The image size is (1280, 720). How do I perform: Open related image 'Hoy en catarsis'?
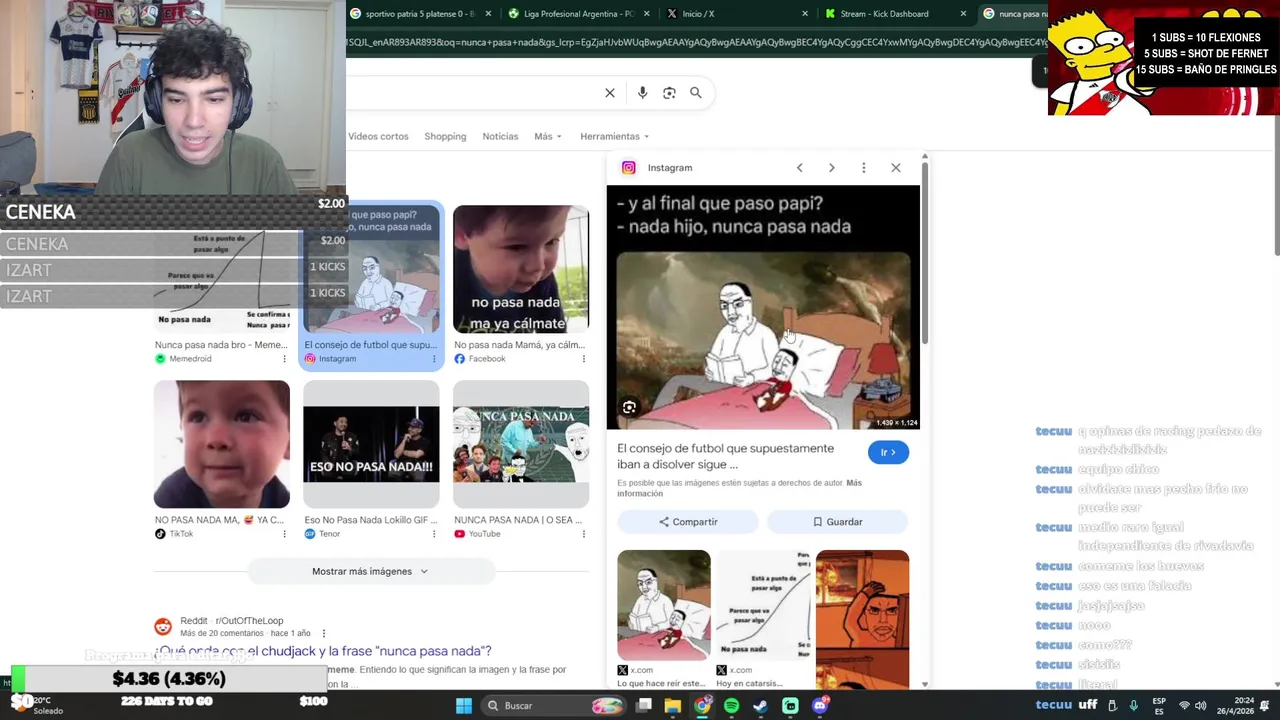[763, 605]
